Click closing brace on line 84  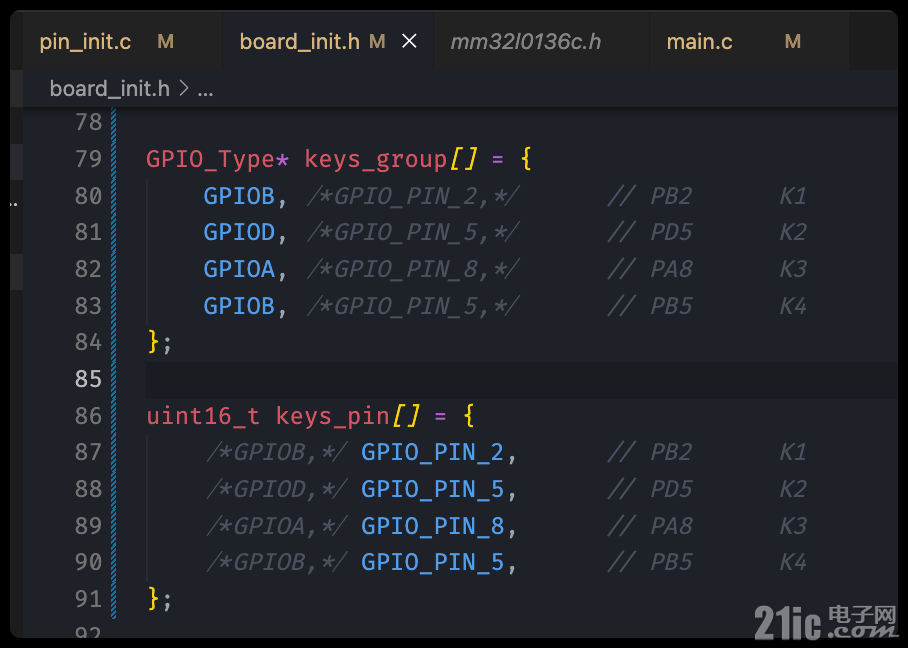click(x=153, y=342)
